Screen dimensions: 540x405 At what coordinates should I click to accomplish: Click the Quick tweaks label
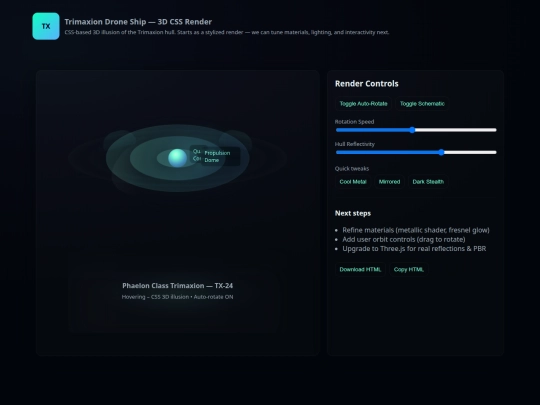click(352, 168)
